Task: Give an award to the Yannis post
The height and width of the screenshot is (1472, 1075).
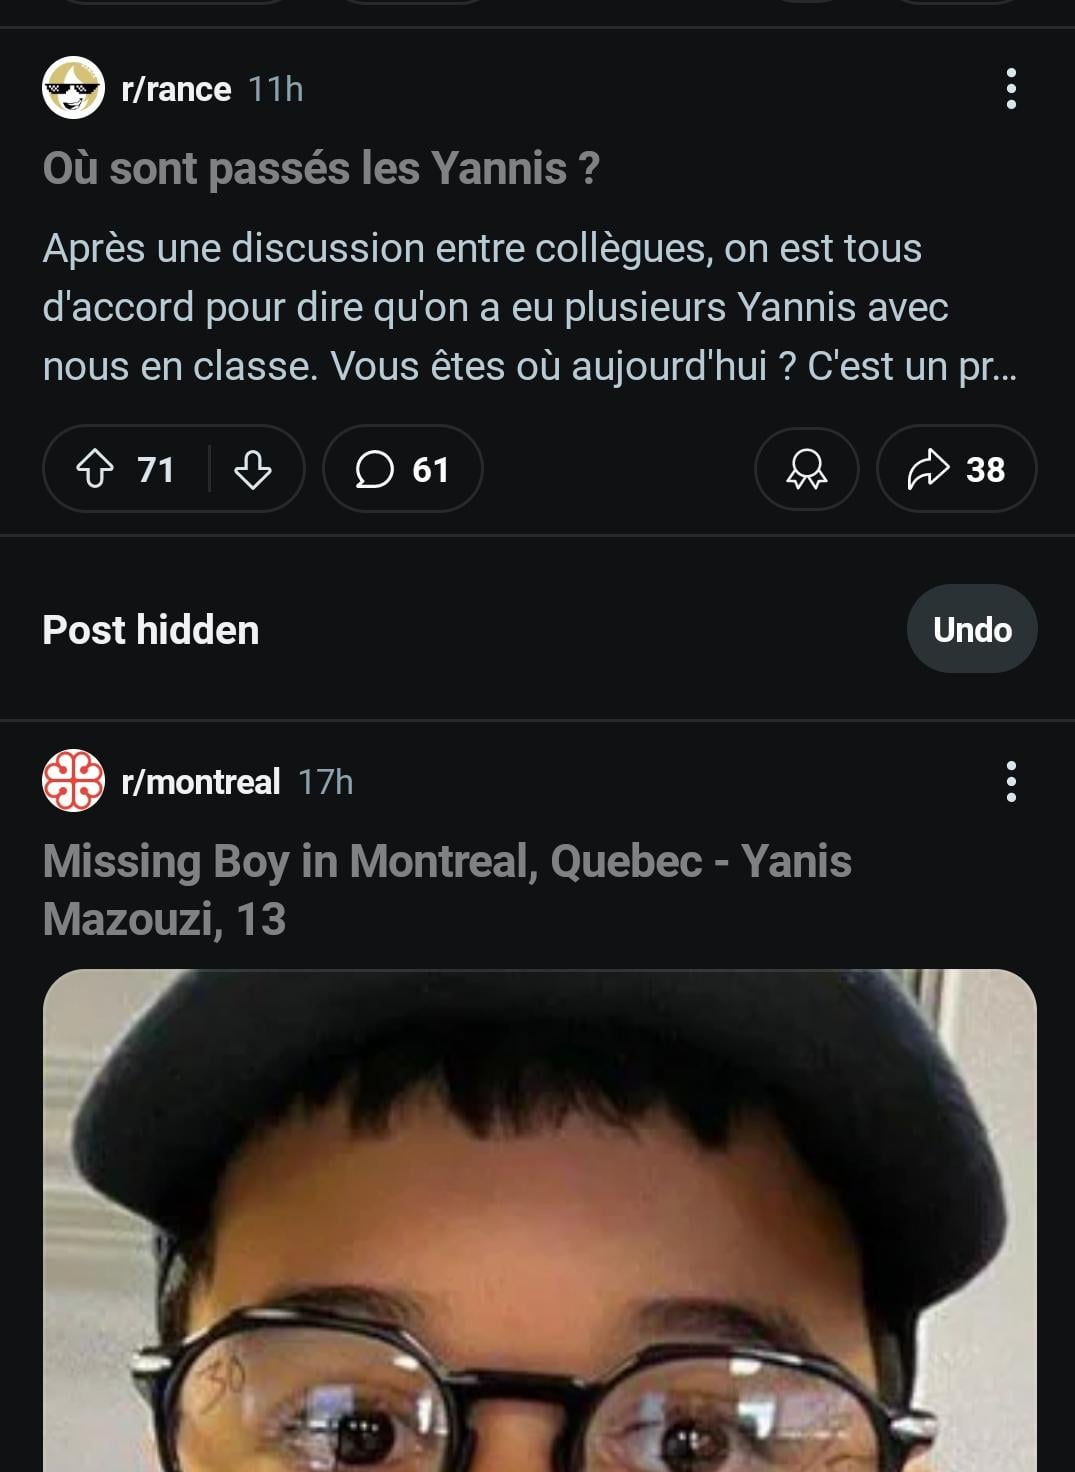Action: [x=806, y=469]
